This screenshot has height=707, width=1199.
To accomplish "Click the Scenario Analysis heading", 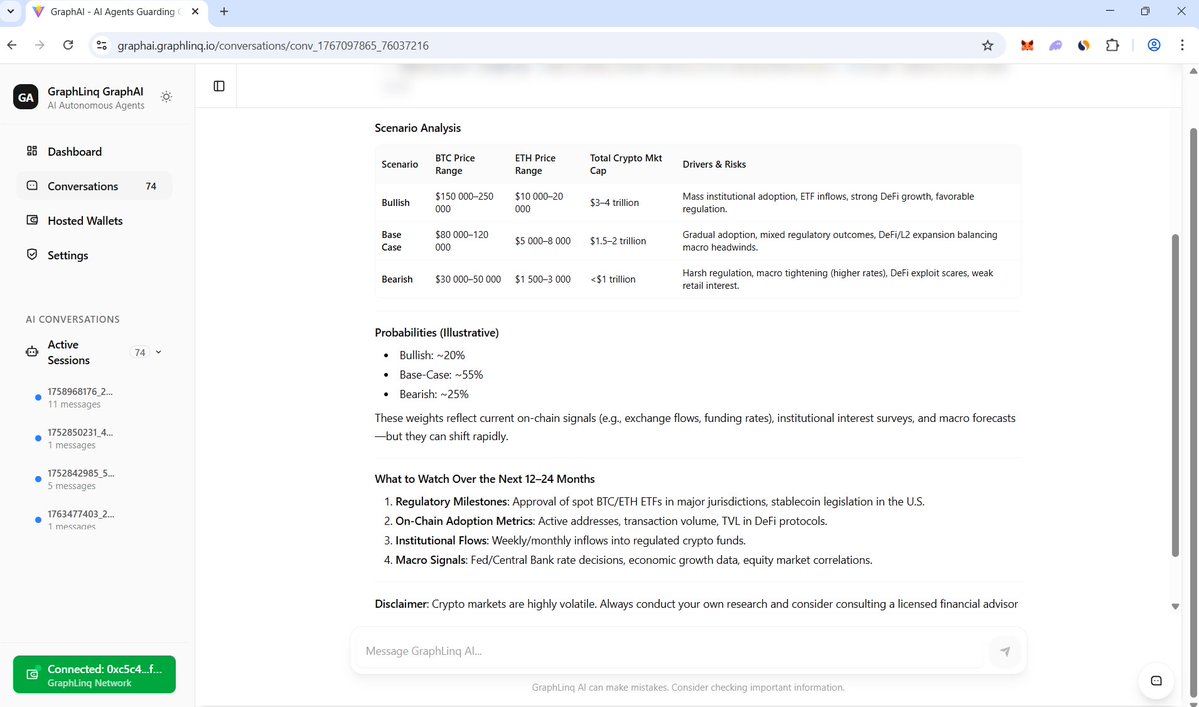I will pos(418,128).
